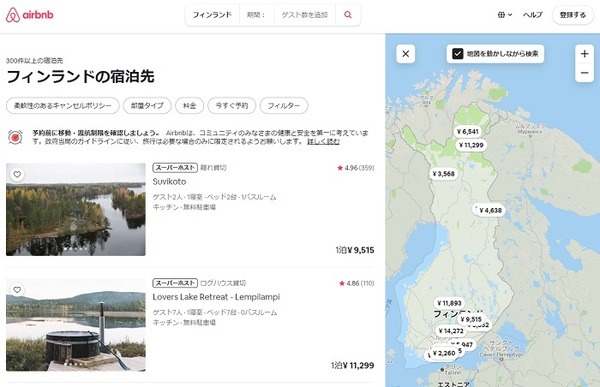Select the ¥11,893 map price marker
The image size is (600, 387).
(449, 303)
